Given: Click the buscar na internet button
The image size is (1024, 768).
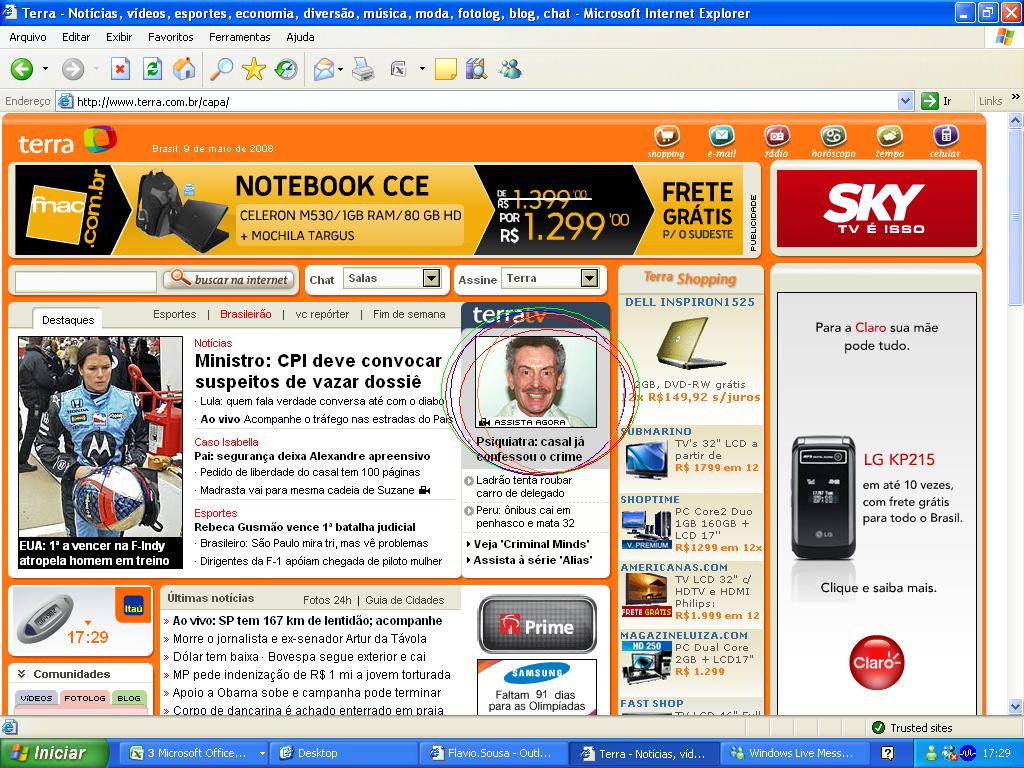Looking at the screenshot, I should [x=231, y=280].
